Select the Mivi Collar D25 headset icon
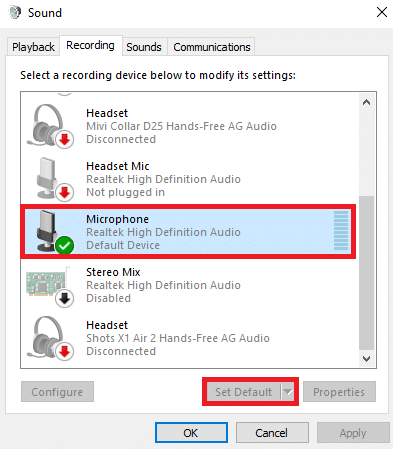 point(50,126)
